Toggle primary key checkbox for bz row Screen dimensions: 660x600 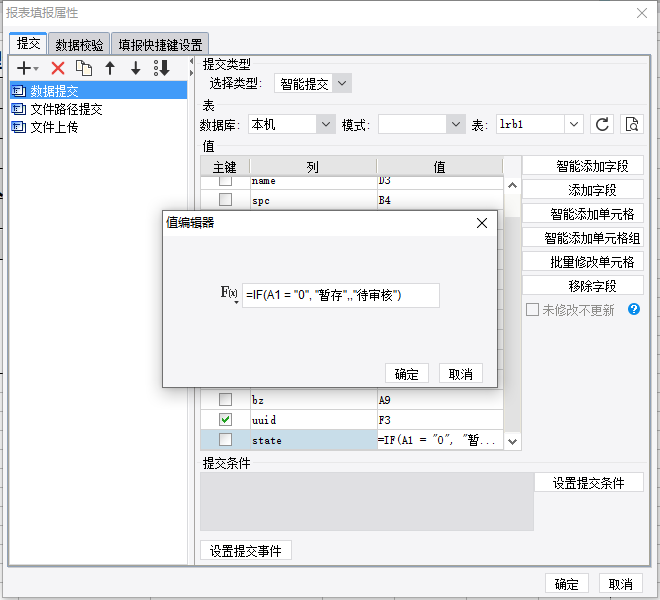[225, 399]
